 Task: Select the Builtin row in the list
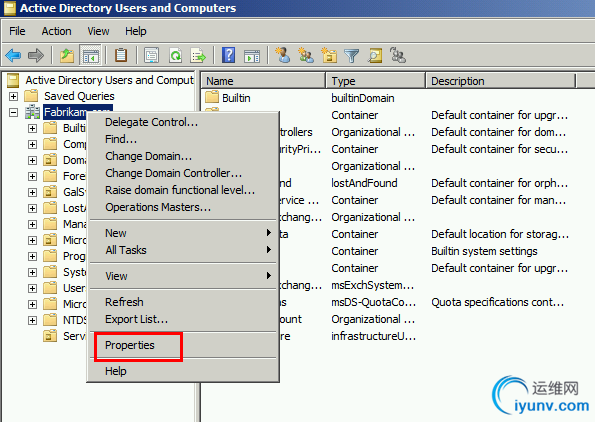236,98
